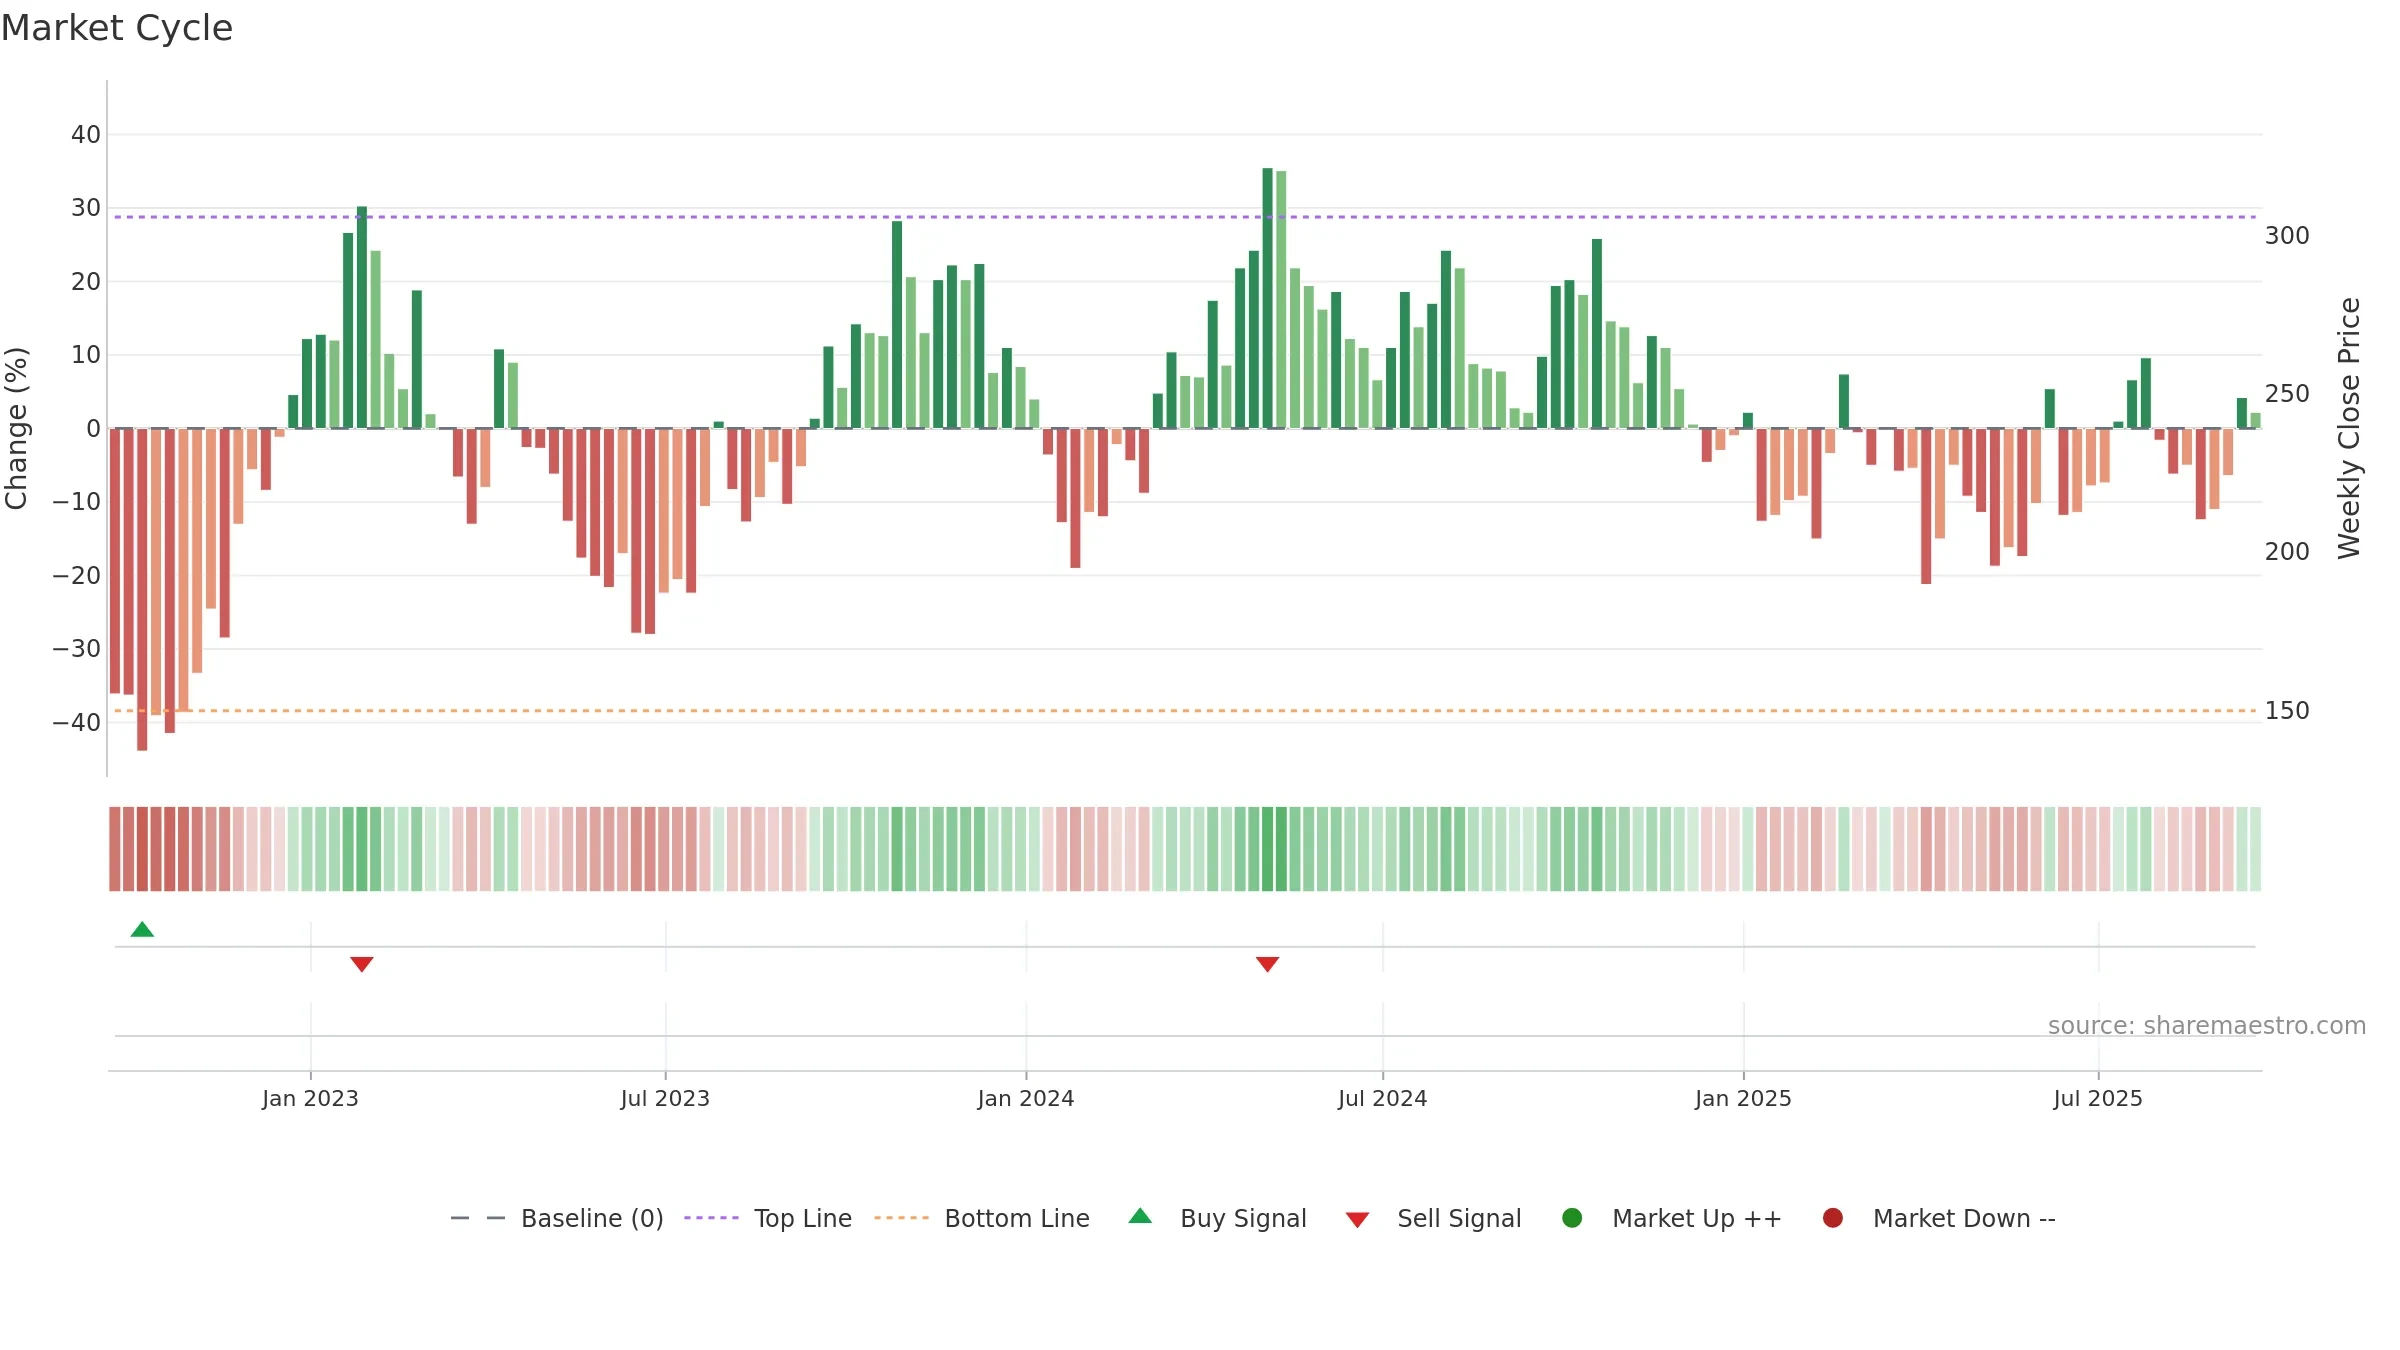Toggle Baseline (0) legend entry

pyautogui.click(x=557, y=1218)
